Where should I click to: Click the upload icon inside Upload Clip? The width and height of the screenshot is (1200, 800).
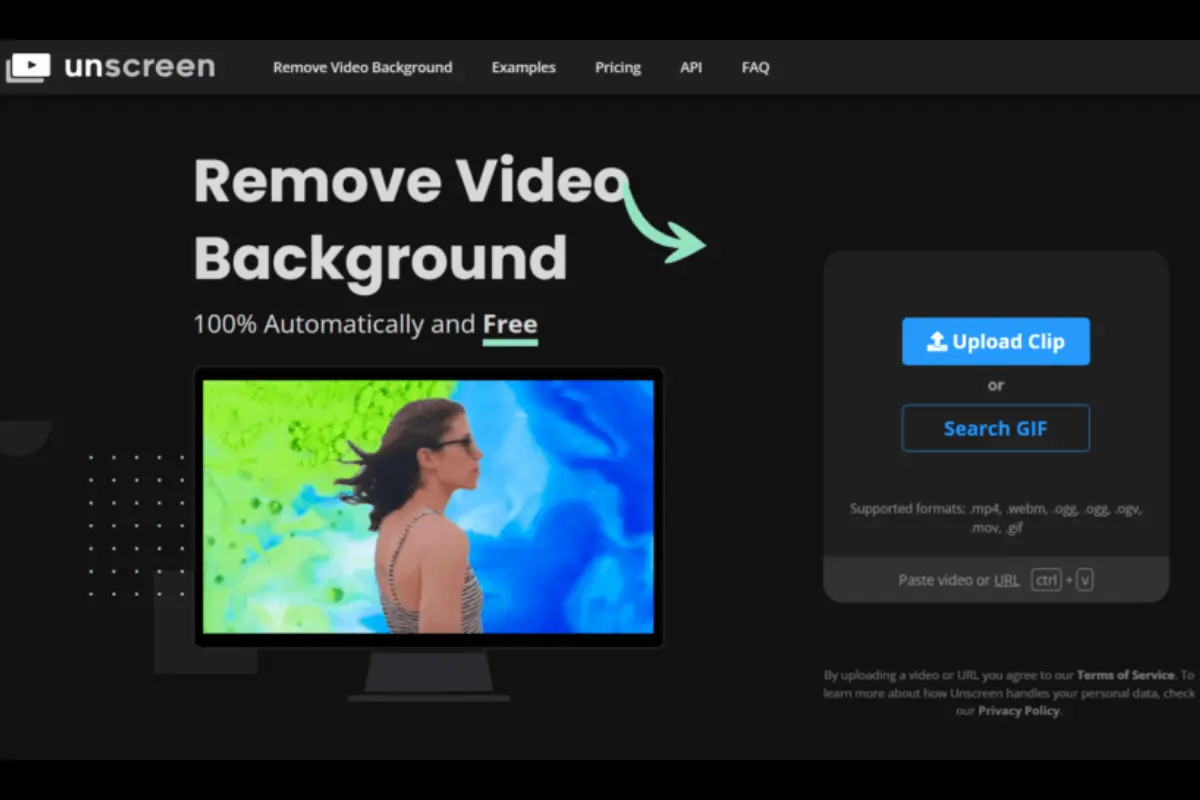pos(938,341)
